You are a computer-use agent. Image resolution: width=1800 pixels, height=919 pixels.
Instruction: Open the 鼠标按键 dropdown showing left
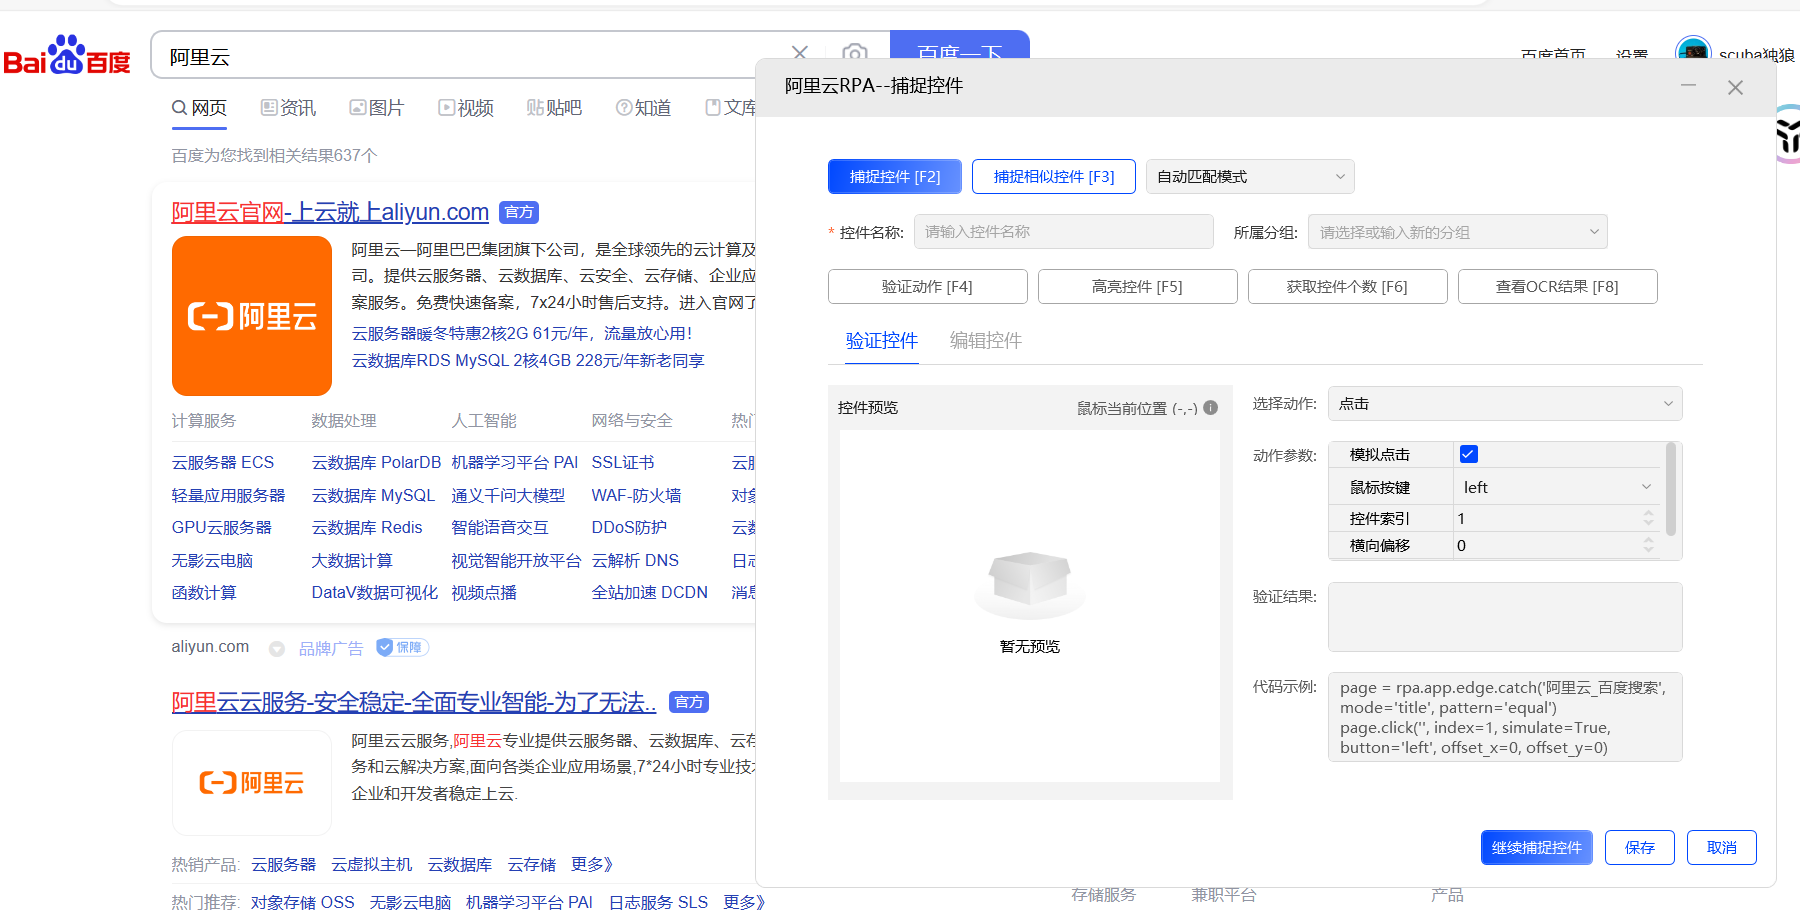[x=1557, y=487]
